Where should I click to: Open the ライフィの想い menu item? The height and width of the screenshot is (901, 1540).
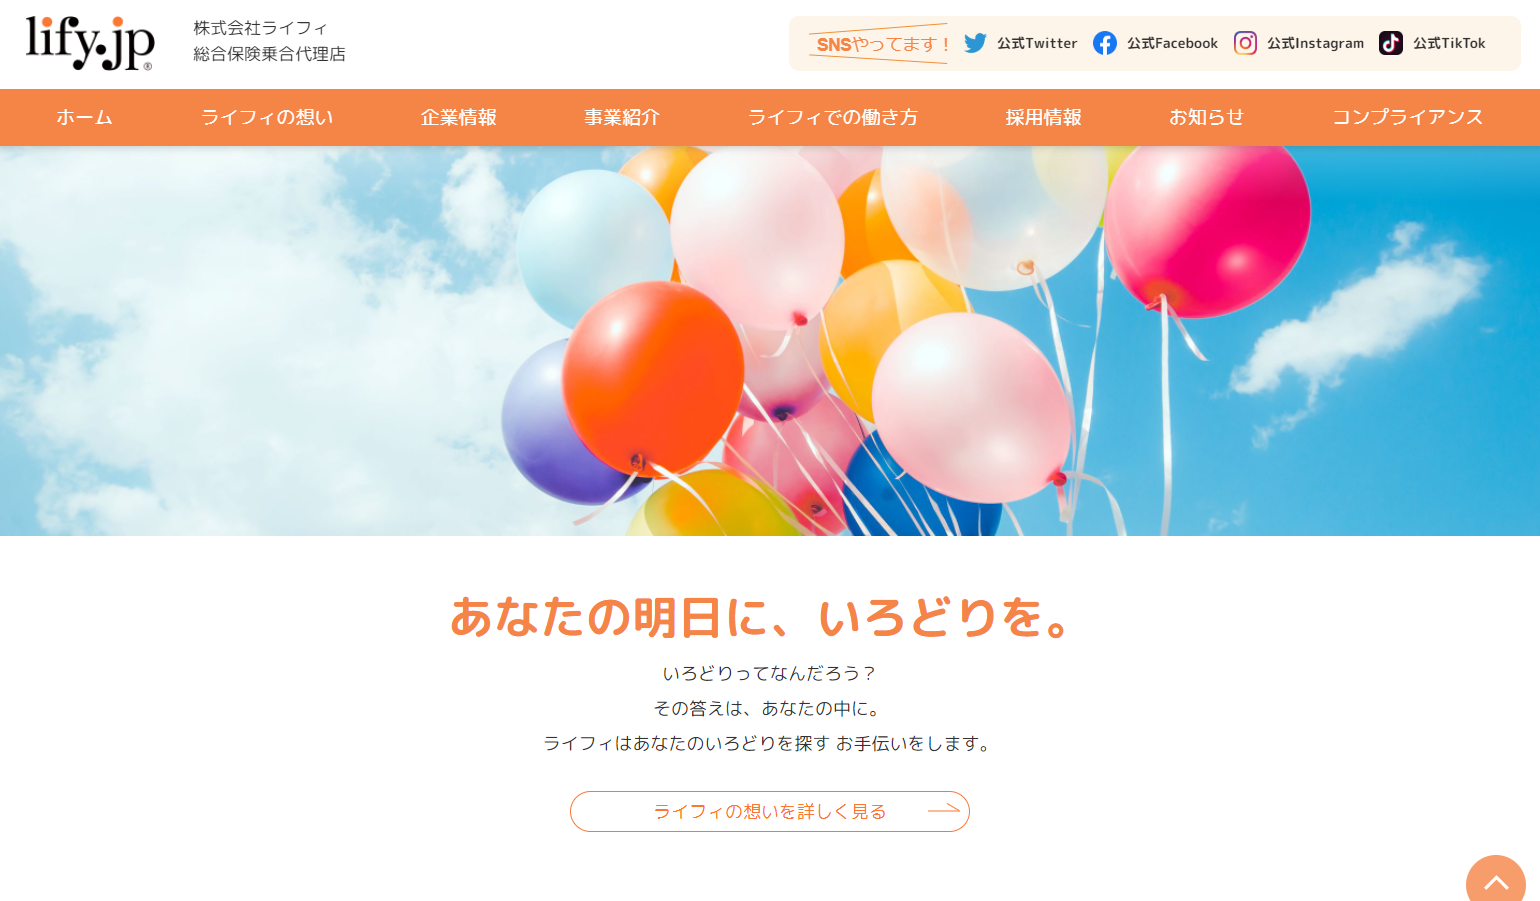click(x=267, y=117)
